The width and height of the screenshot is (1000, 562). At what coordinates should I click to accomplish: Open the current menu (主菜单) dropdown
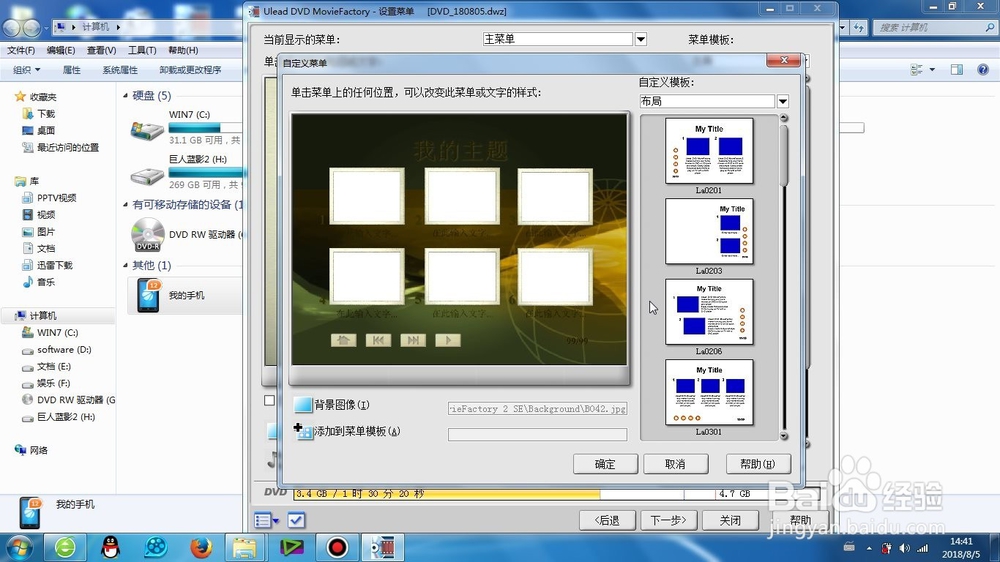[641, 40]
